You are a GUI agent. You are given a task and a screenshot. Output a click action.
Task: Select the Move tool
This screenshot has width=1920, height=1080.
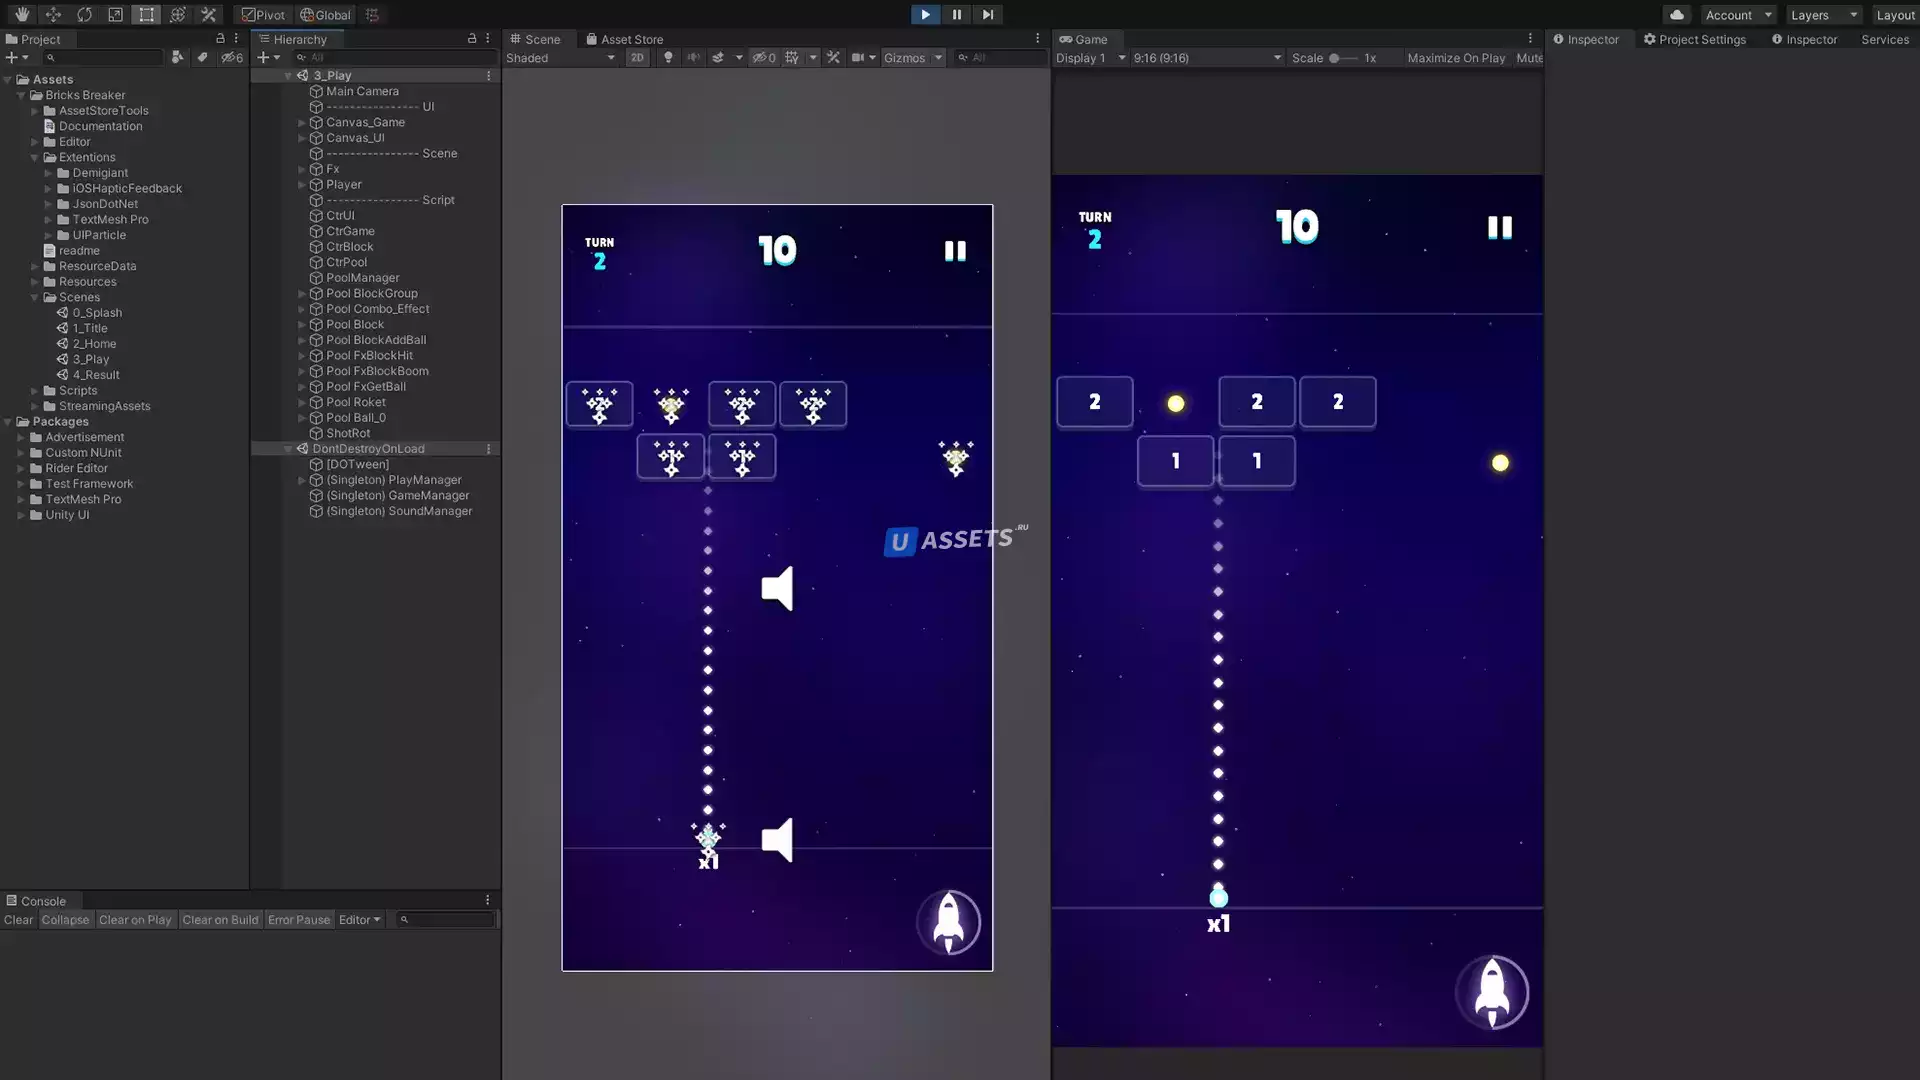53,15
